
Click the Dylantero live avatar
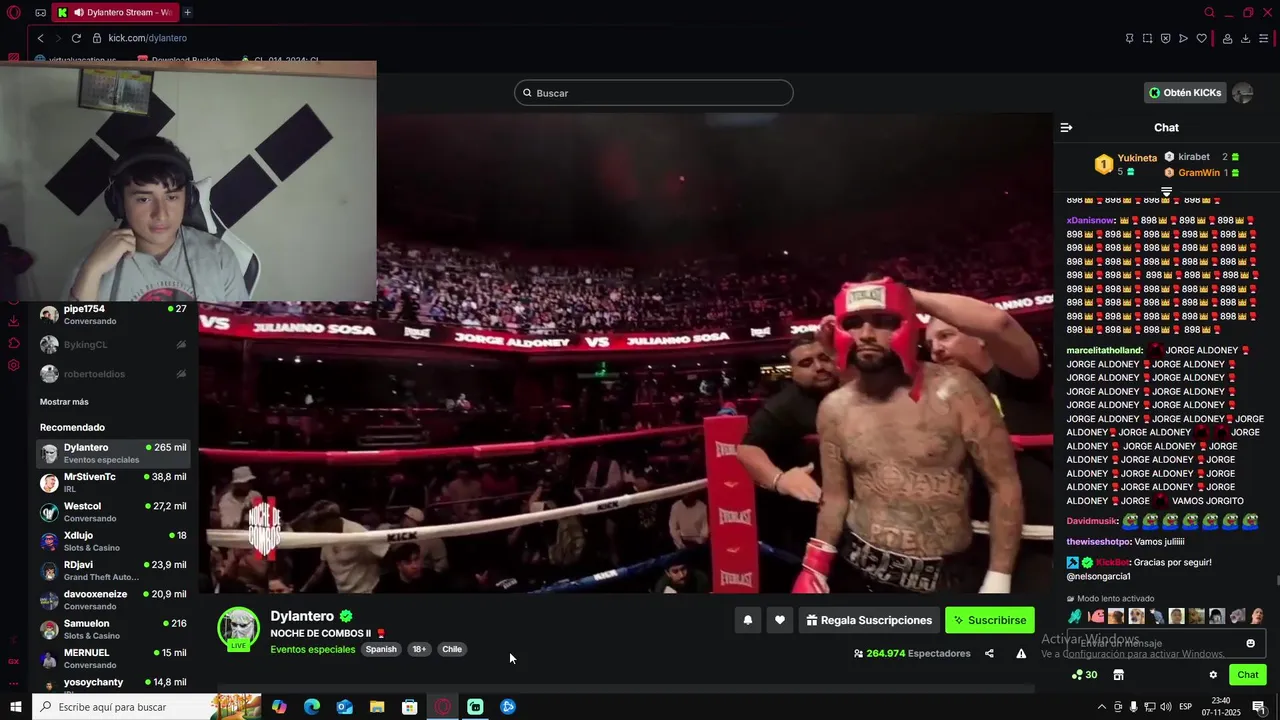pos(239,629)
